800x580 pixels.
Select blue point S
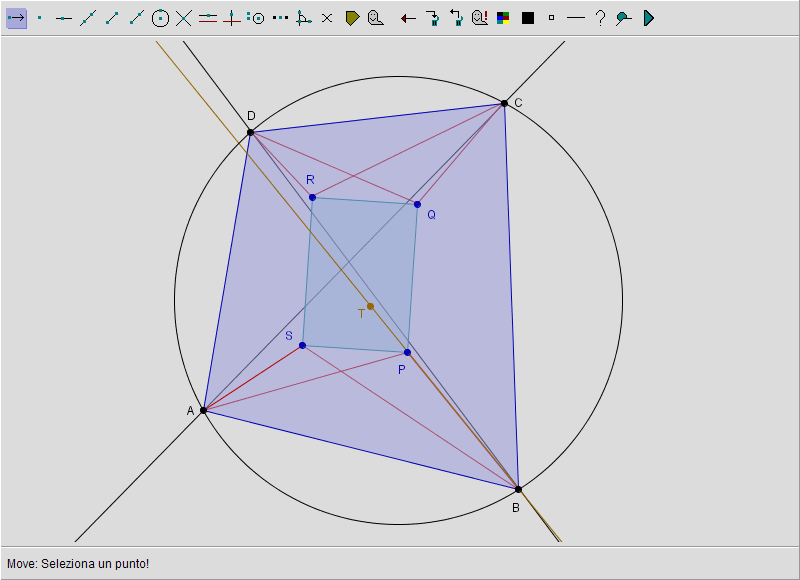(303, 345)
